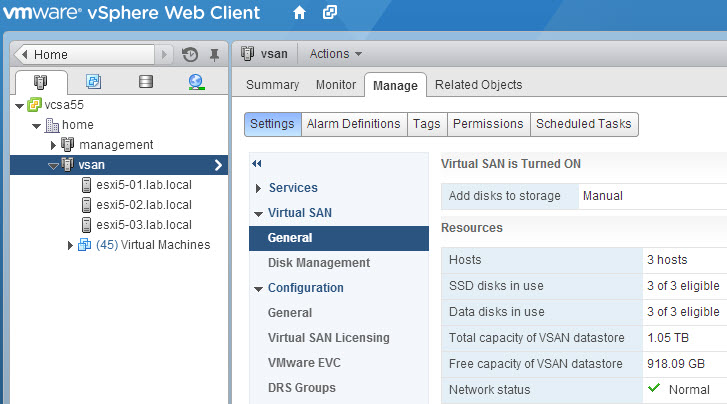Viewport: 727px width, 404px height.
Task: Click host icon for esxi5-02.lab.local
Action: pos(86,205)
